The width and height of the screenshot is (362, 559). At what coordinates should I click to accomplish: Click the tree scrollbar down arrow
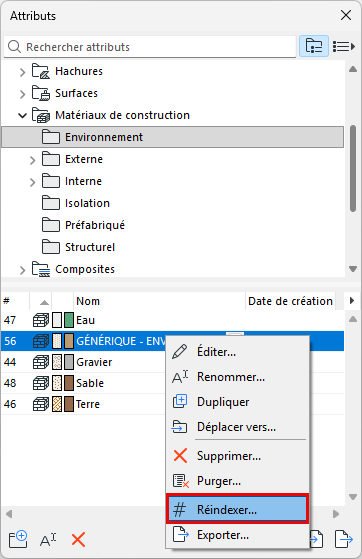[353, 269]
